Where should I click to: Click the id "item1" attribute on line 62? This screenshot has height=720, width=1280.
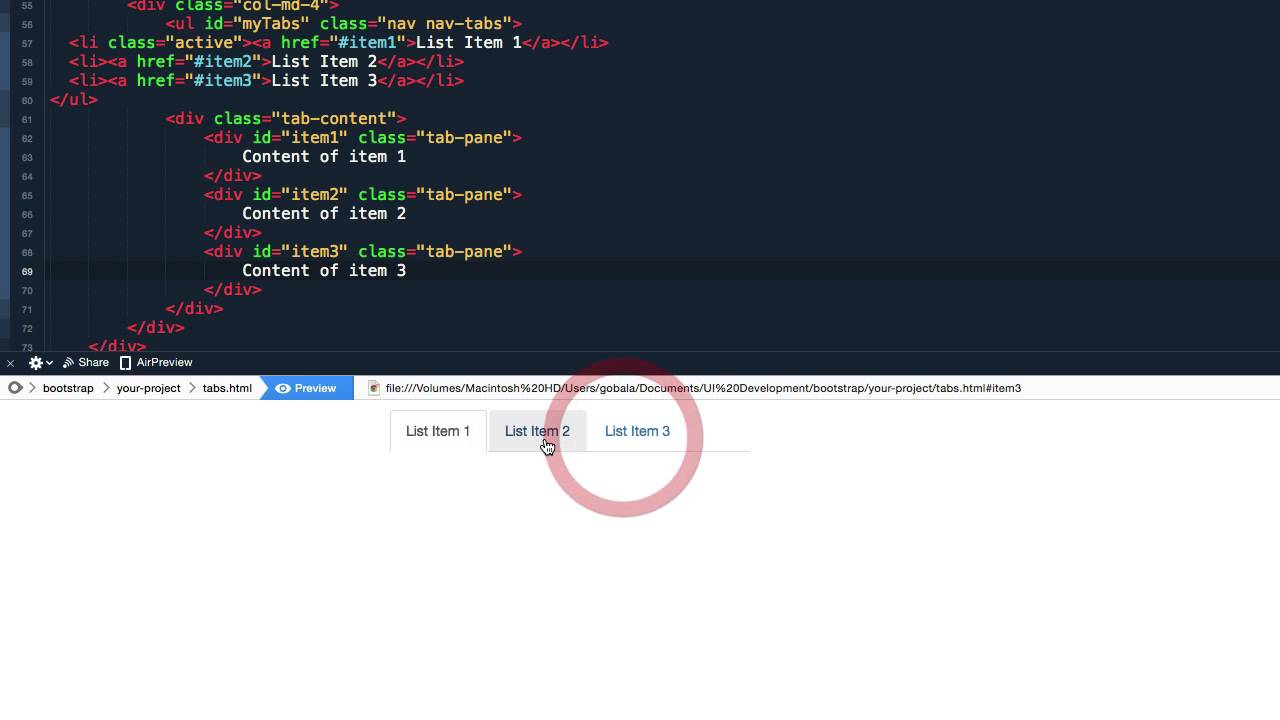point(300,137)
